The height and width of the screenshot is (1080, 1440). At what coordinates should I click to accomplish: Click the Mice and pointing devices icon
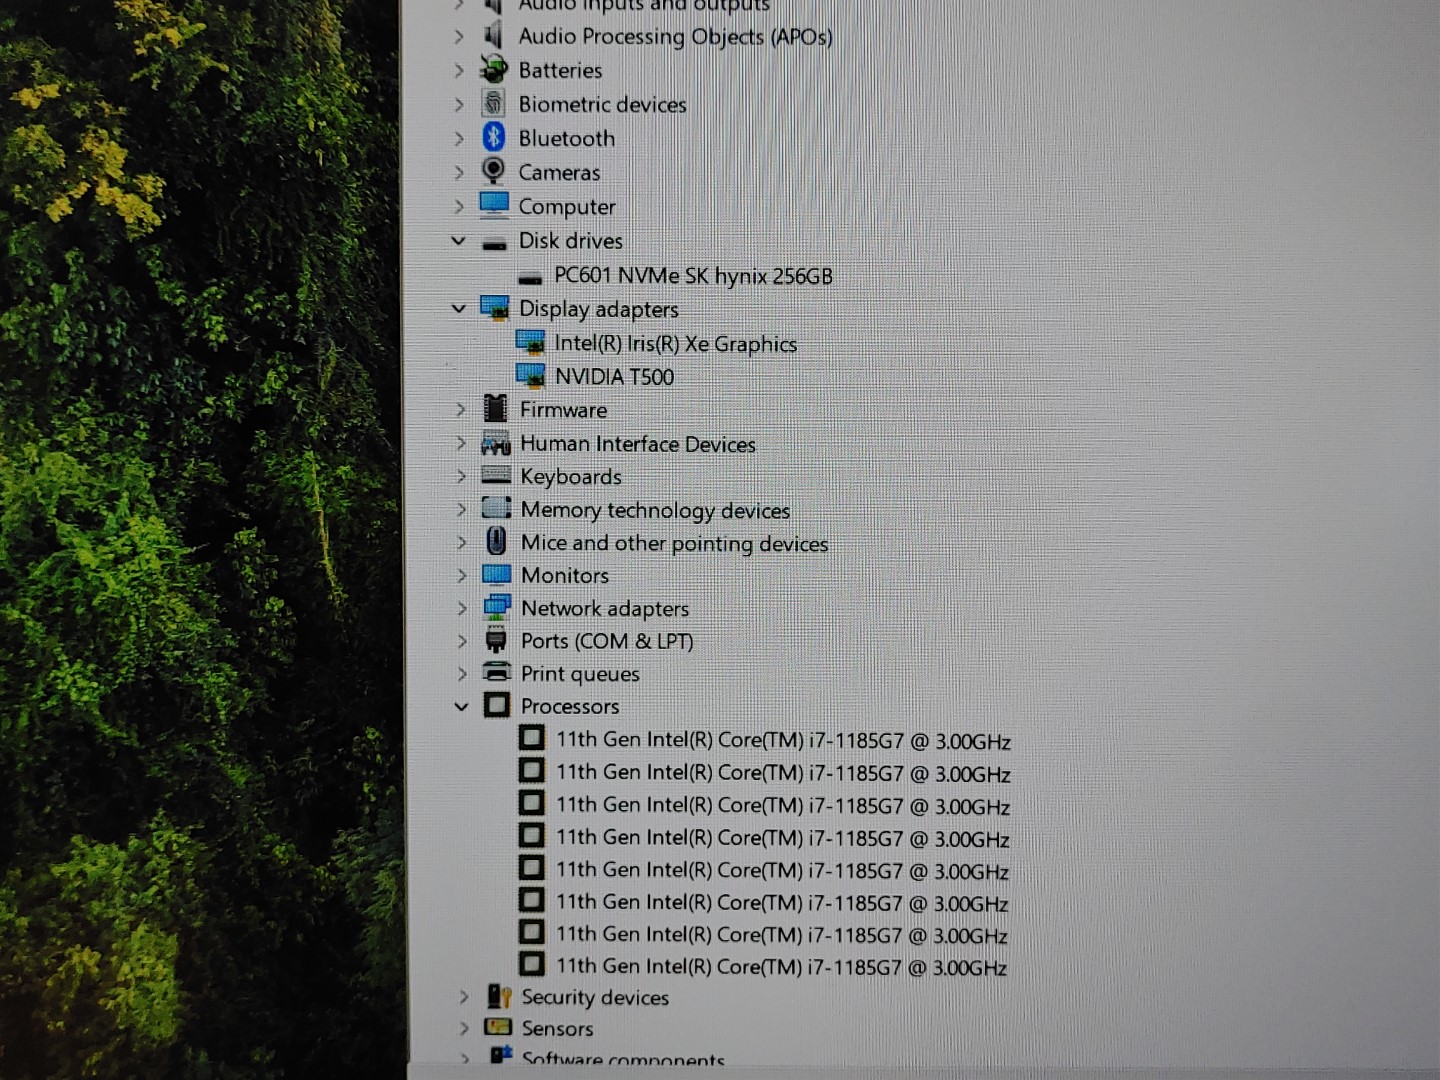(496, 541)
